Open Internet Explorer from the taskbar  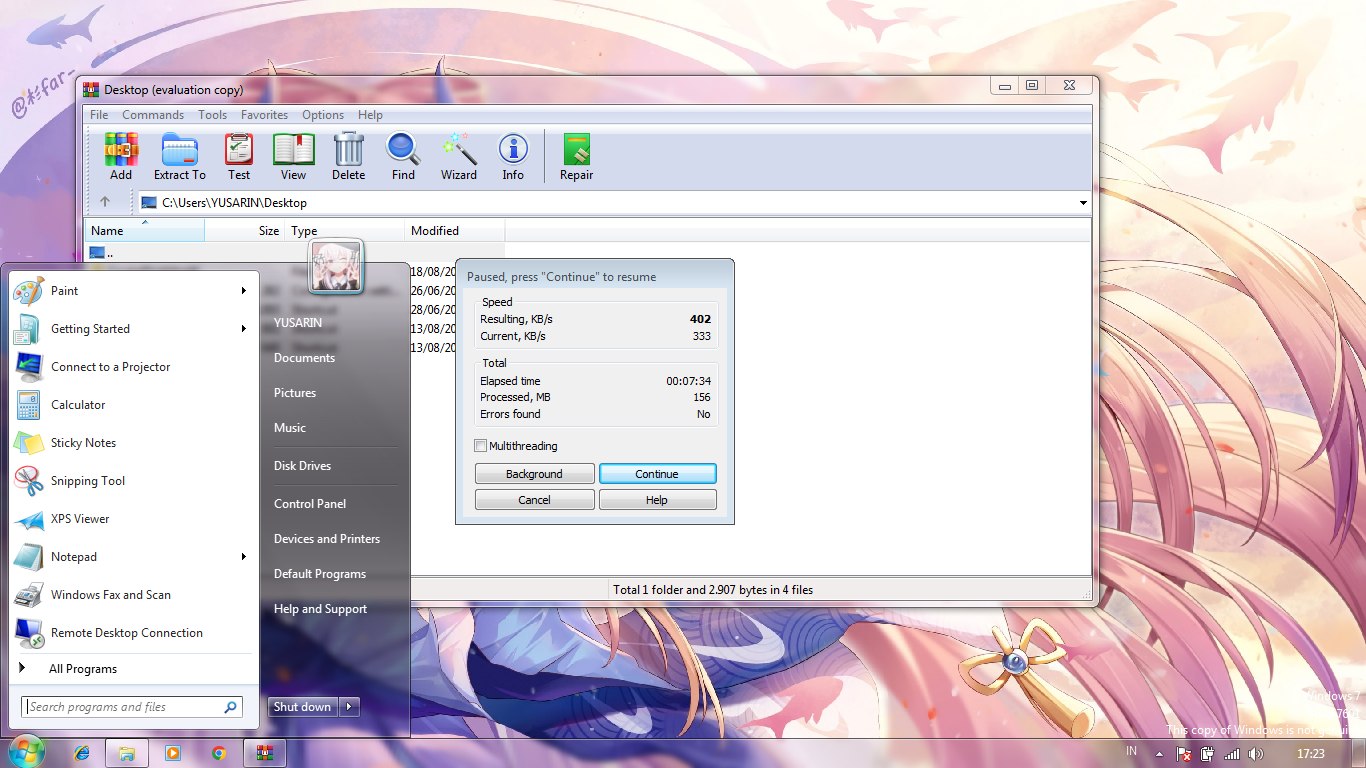(x=81, y=753)
